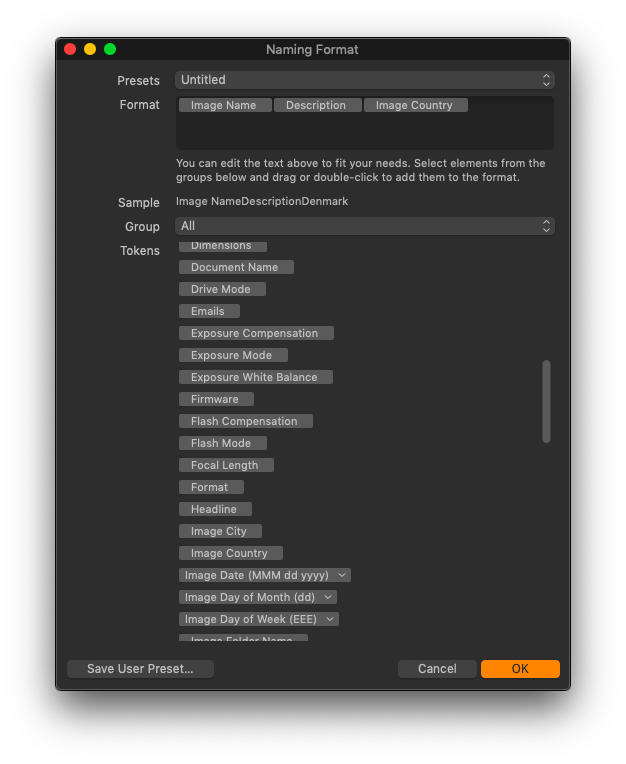Select Description token in Format field
The height and width of the screenshot is (764, 626).
point(318,105)
